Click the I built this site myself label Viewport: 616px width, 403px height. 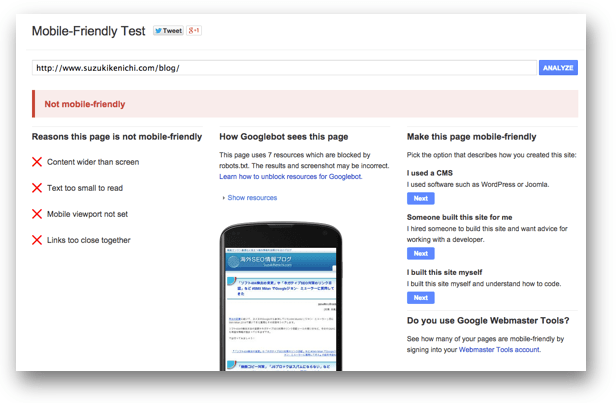(444, 272)
